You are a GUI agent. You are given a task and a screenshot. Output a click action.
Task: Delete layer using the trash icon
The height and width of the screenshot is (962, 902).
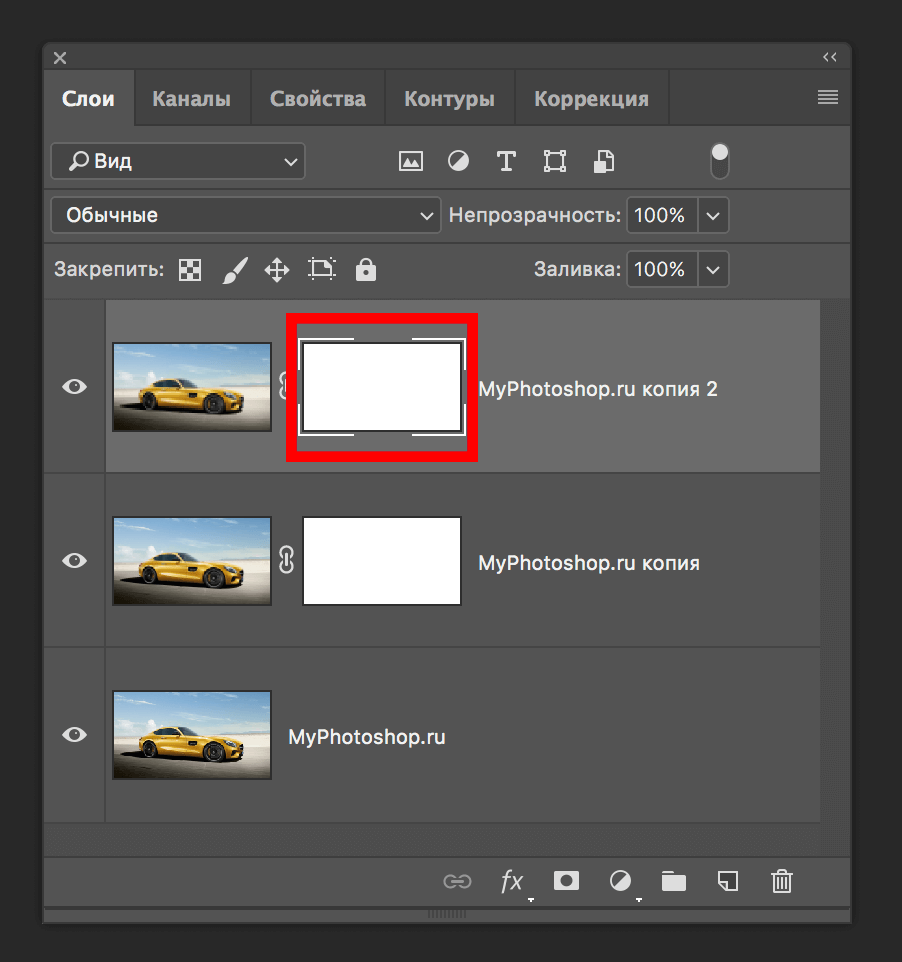pos(782,881)
